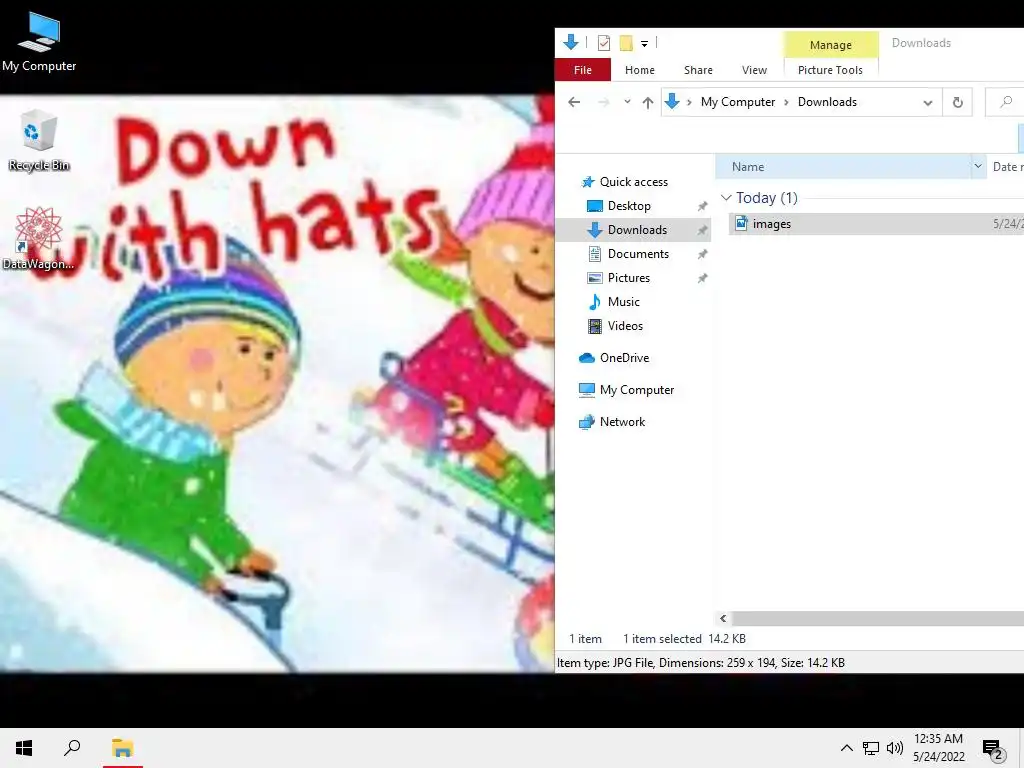Viewport: 1024px width, 768px height.
Task: Click the New Folder icon in quick access toolbar
Action: click(x=626, y=43)
